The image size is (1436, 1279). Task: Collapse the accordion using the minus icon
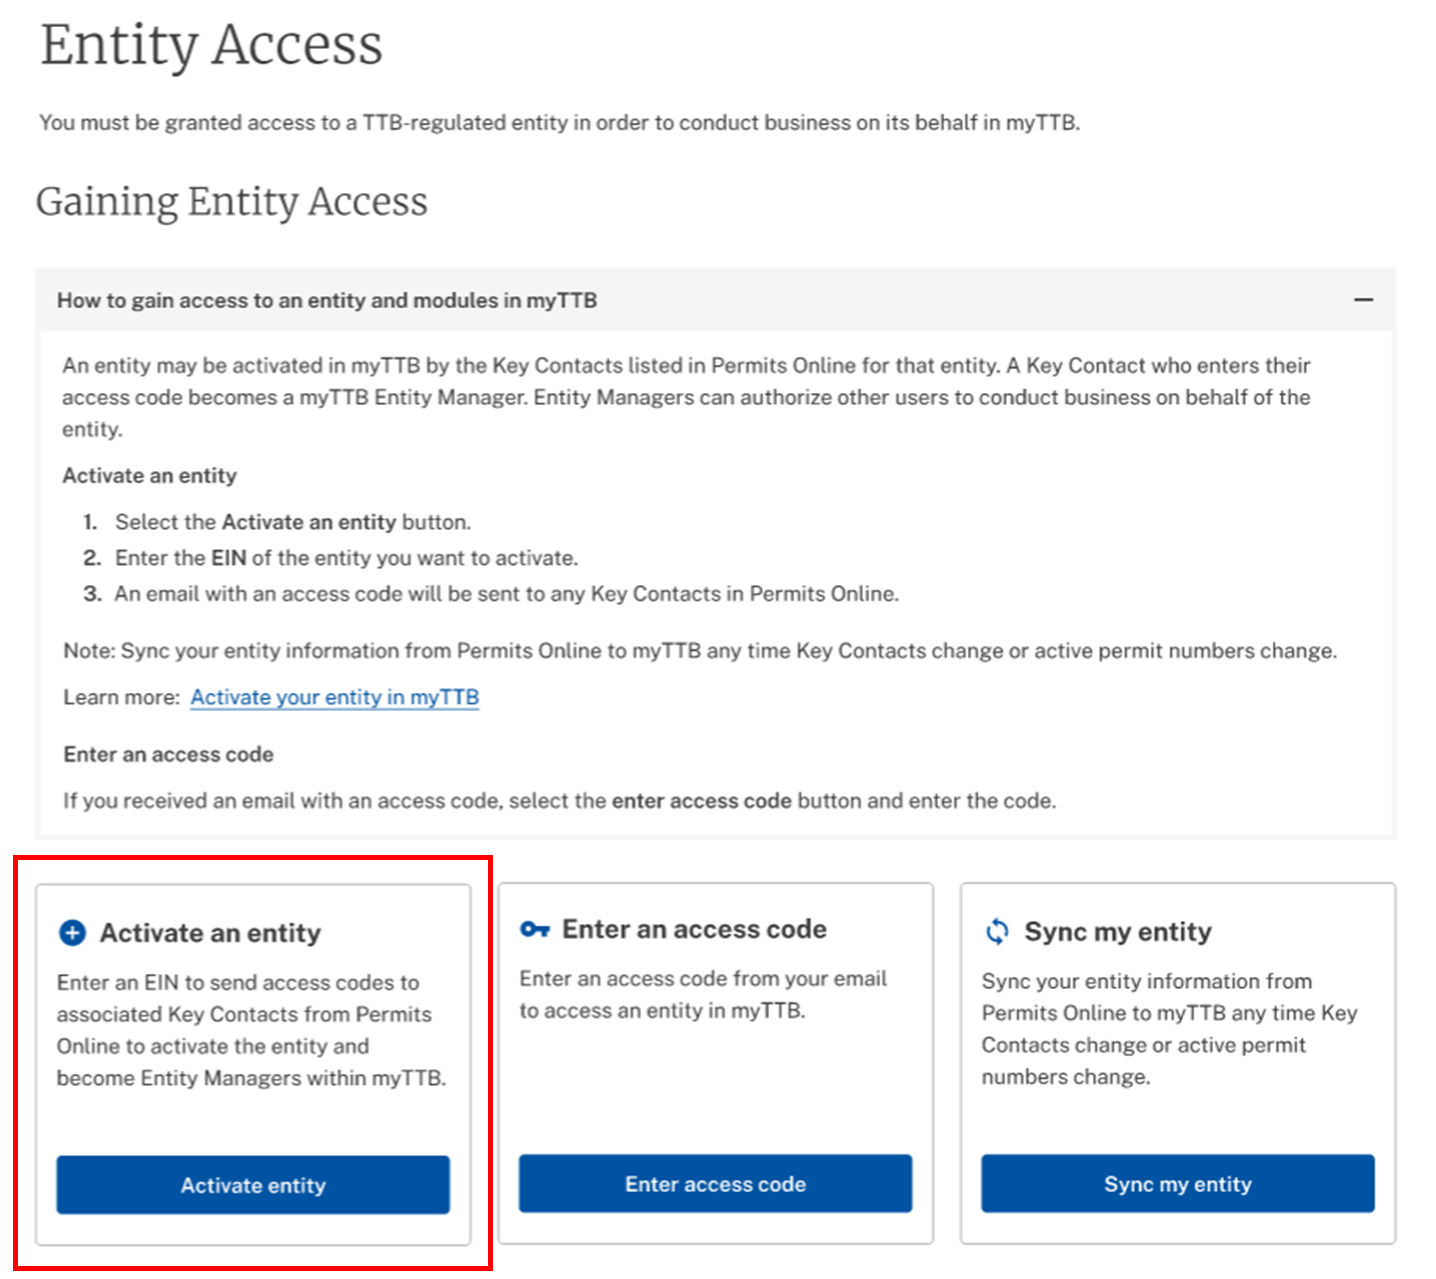point(1363,300)
